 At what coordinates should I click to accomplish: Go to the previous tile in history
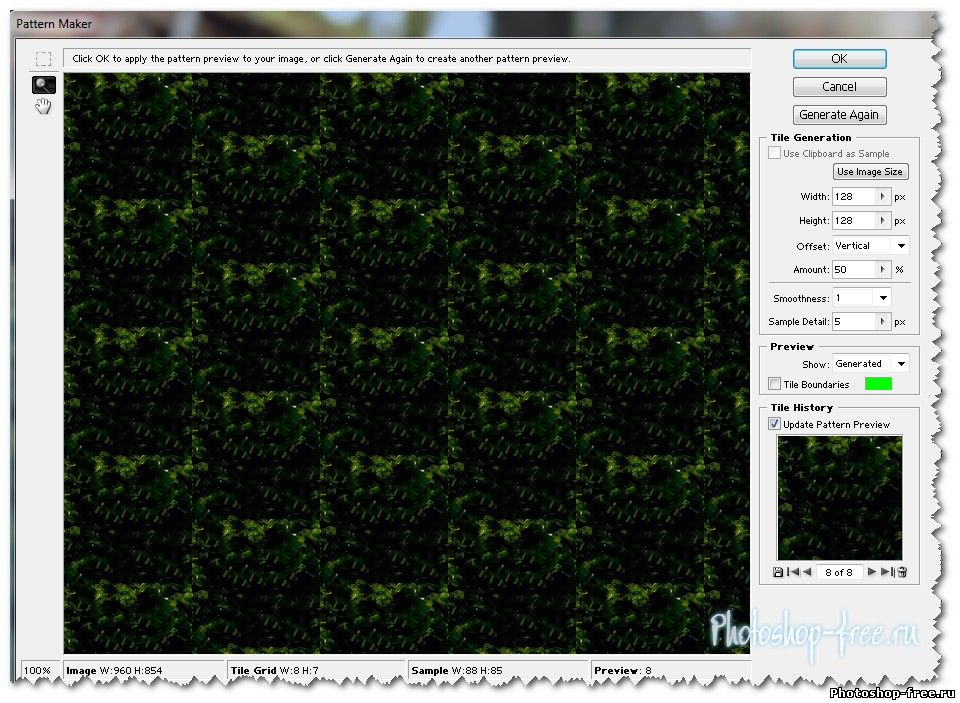point(807,572)
